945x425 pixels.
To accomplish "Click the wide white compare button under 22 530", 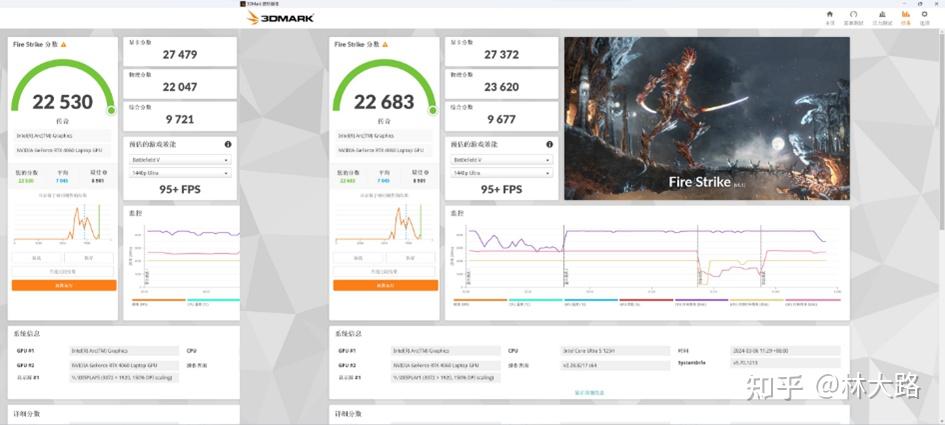I will point(63,272).
